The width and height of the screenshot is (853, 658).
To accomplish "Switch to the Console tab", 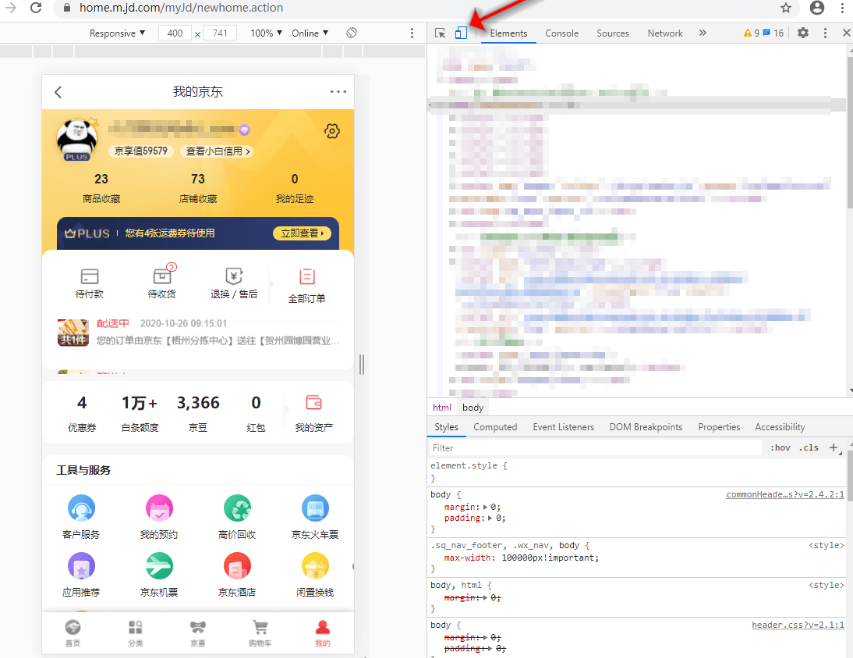I will click(x=562, y=33).
